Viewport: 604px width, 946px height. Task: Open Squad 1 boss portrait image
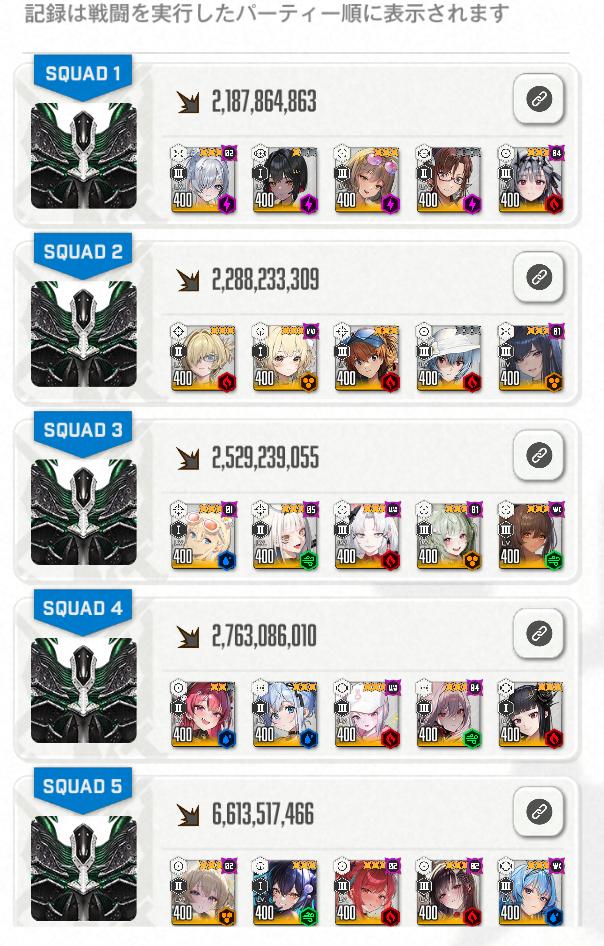pos(84,156)
